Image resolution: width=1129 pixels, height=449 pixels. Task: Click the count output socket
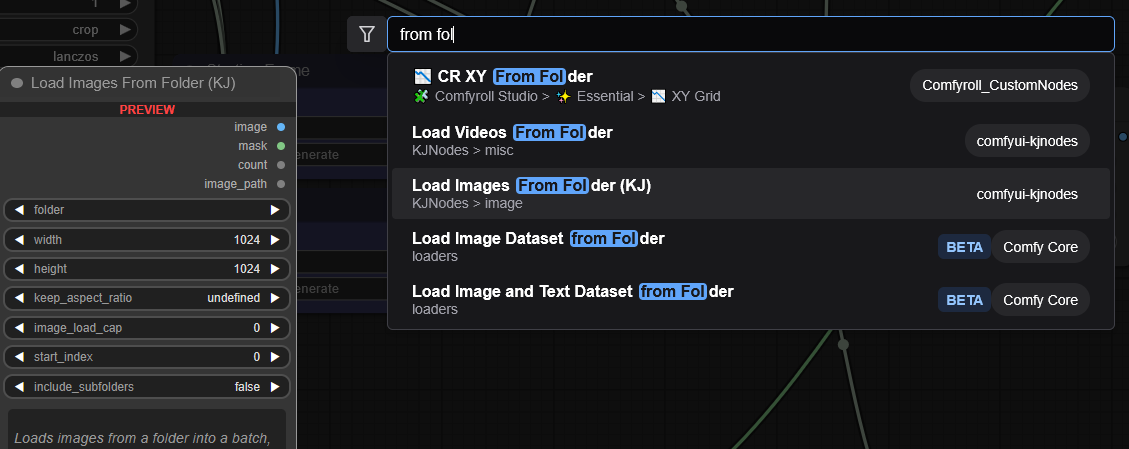coord(281,165)
